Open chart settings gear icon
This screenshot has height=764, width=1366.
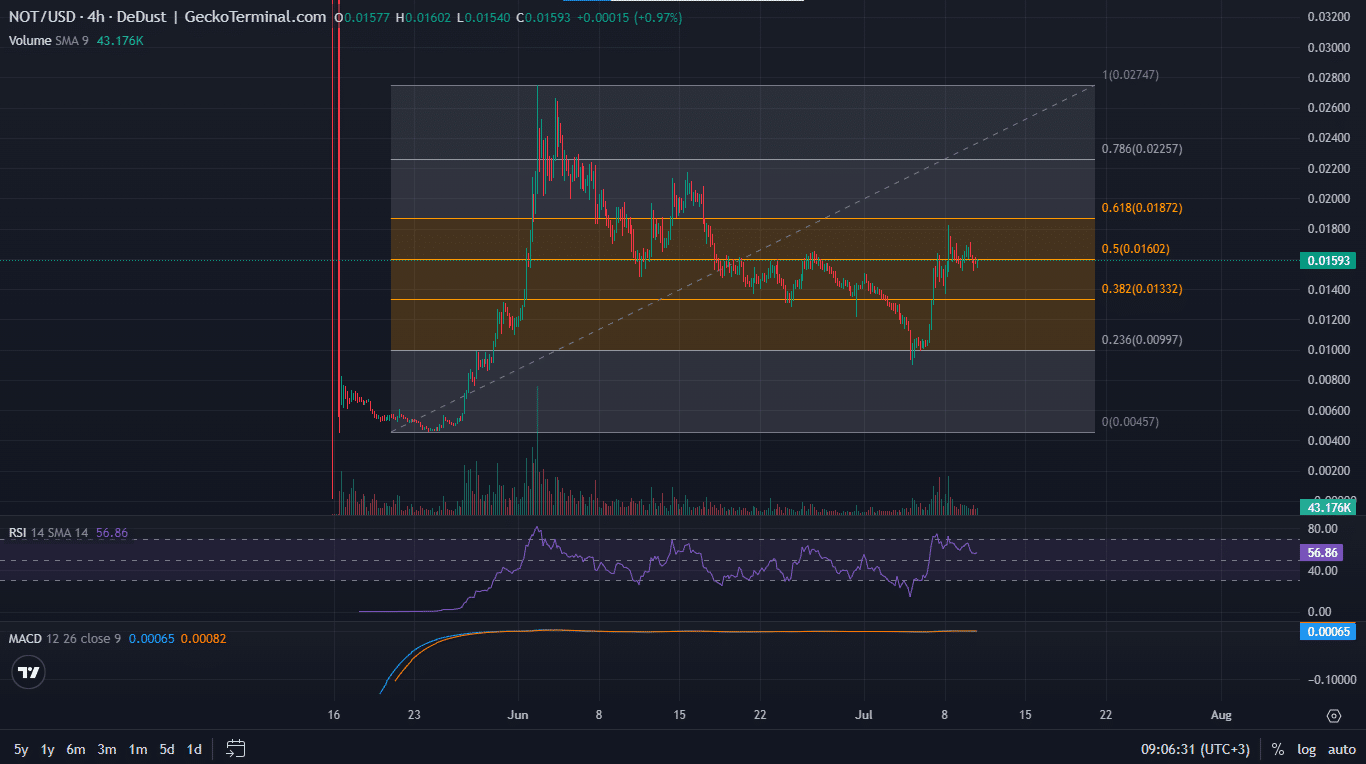[1333, 716]
